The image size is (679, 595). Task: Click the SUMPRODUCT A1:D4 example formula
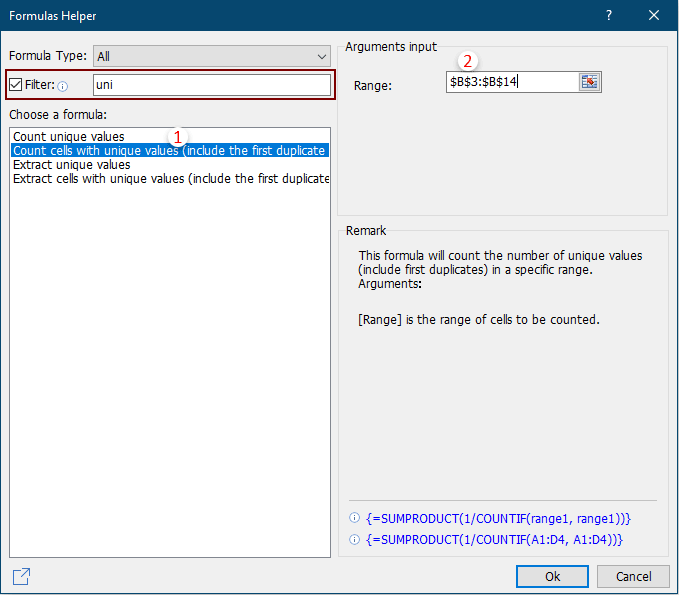click(495, 539)
